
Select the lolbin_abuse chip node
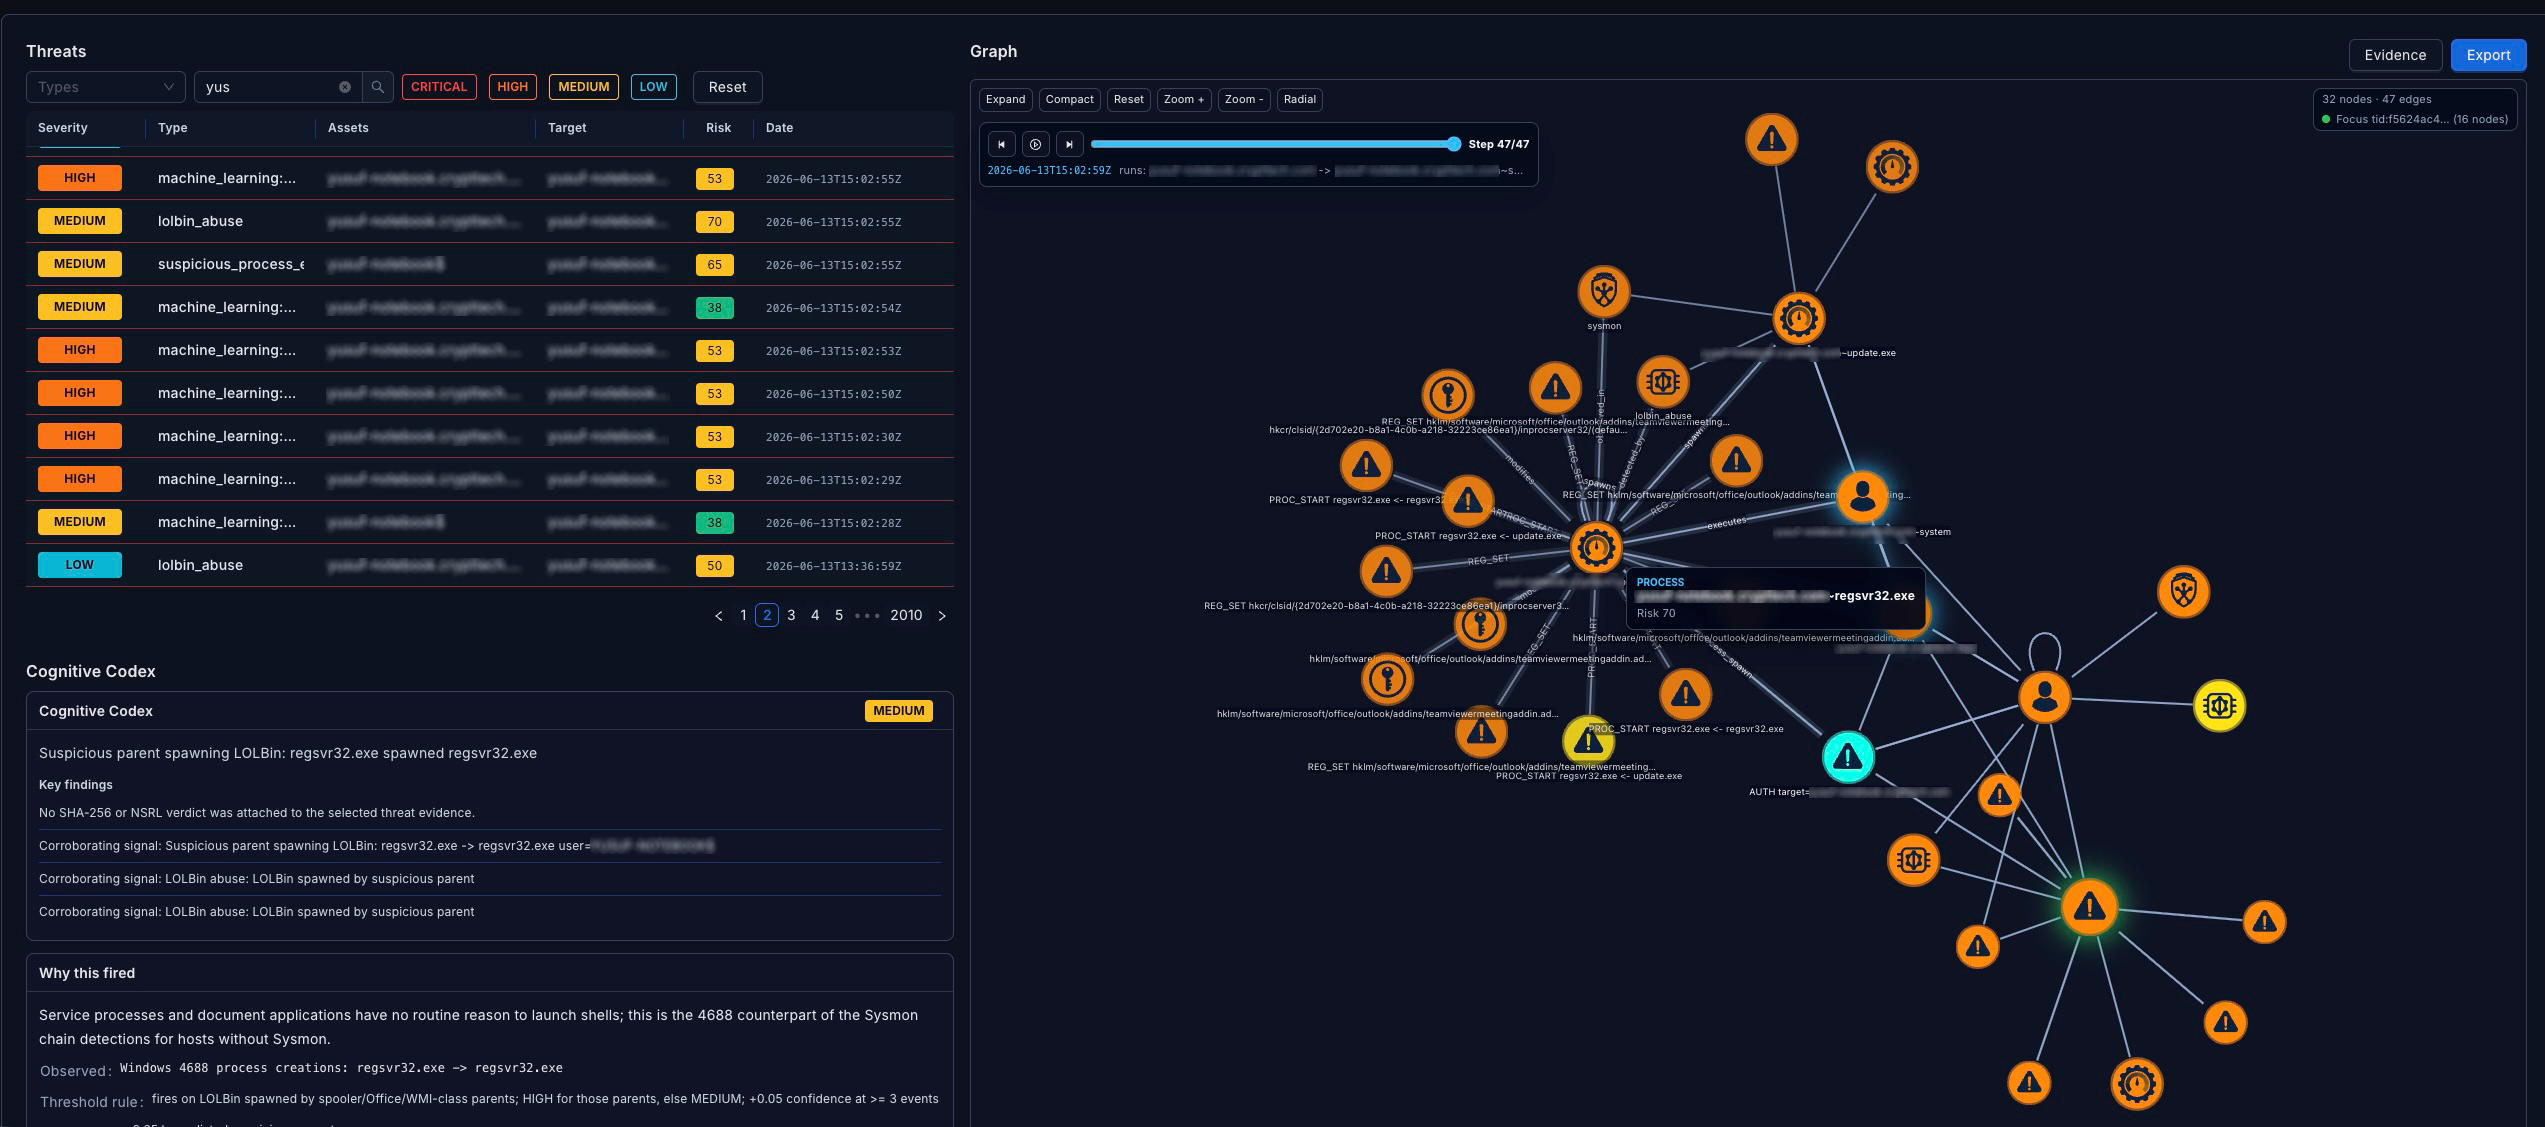(1662, 382)
